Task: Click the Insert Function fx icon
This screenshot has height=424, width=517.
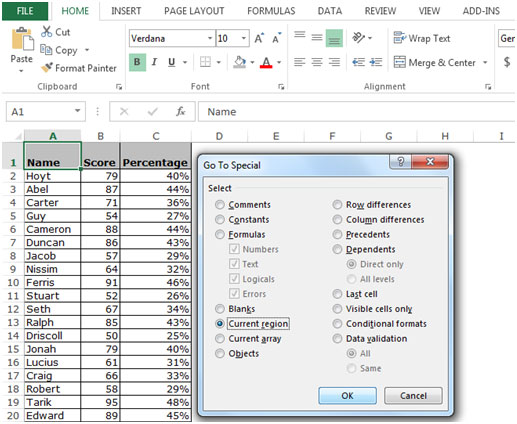Action: [x=181, y=111]
